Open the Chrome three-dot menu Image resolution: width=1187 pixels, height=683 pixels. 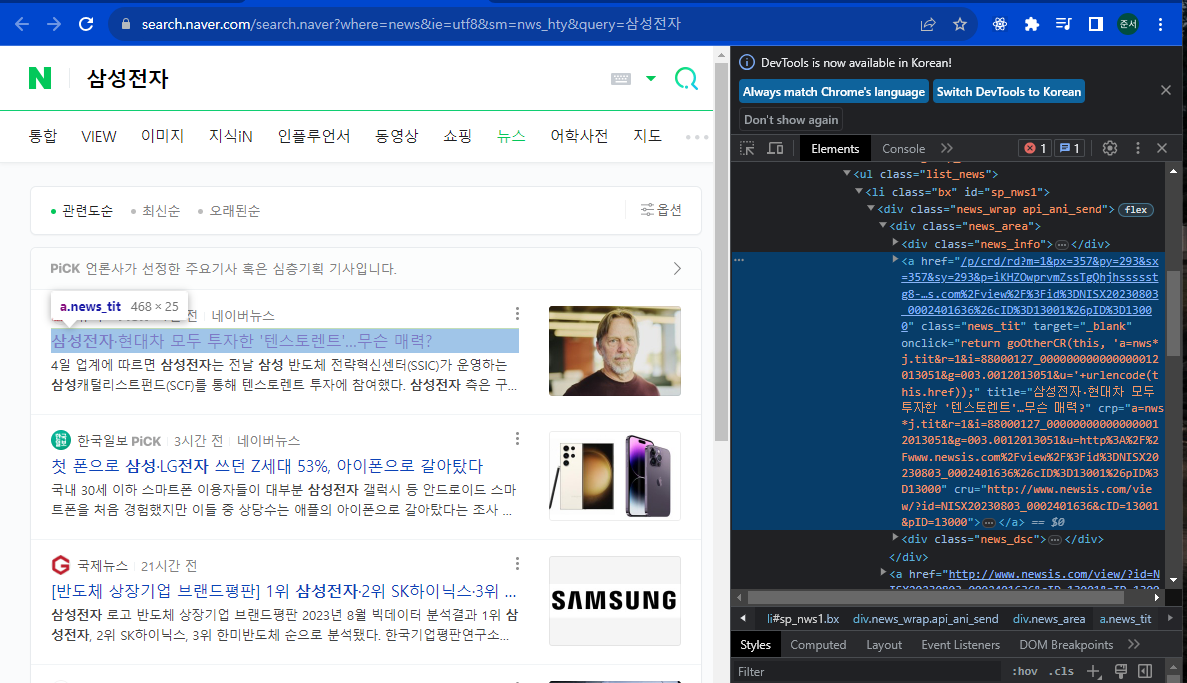click(x=1160, y=24)
